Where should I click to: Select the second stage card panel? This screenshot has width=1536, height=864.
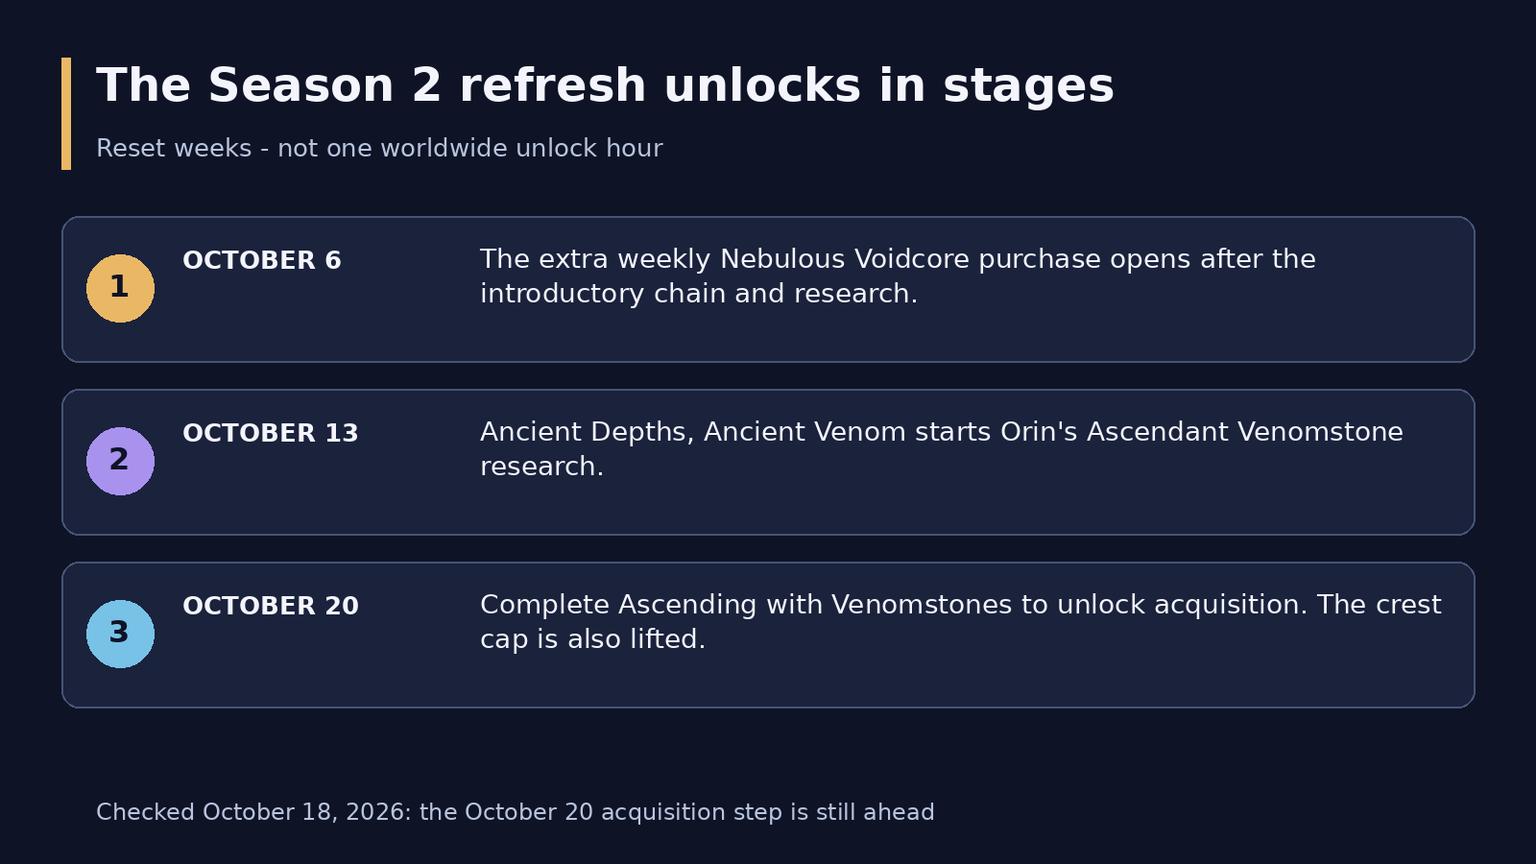(x=768, y=462)
